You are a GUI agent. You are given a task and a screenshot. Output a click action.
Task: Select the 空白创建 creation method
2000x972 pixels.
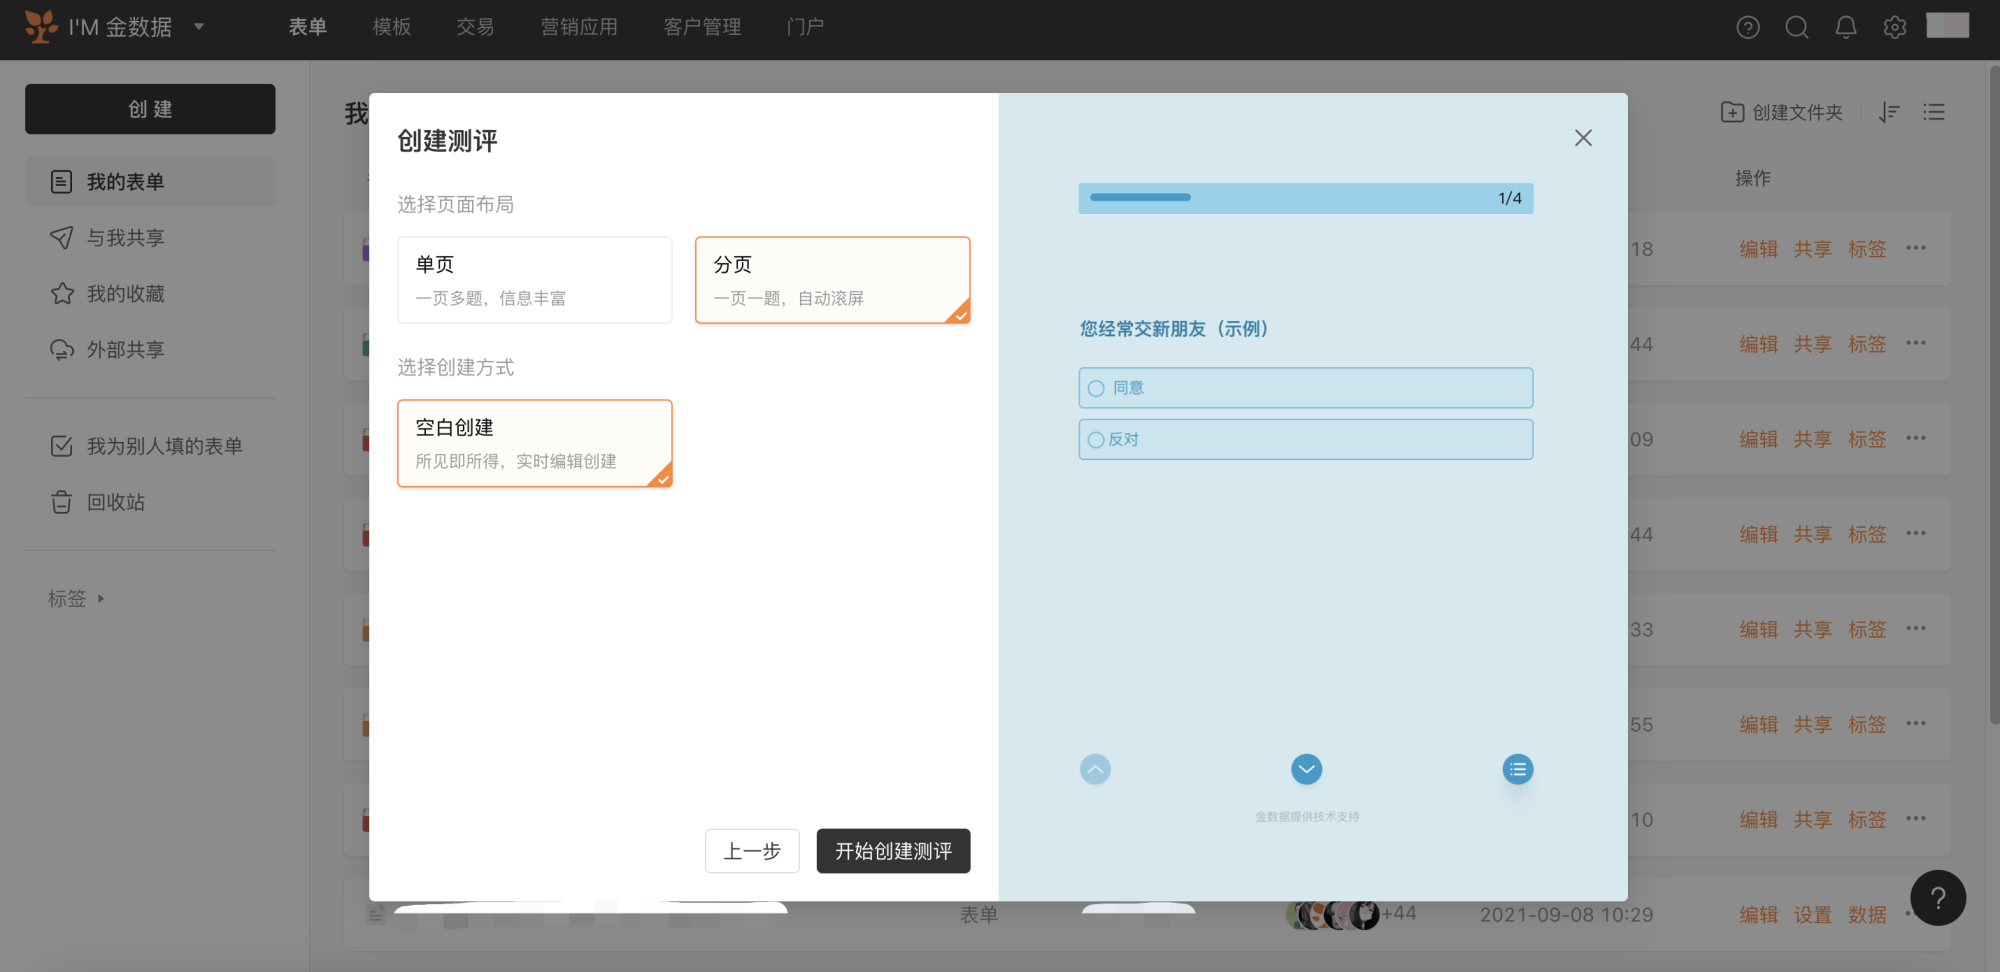pyautogui.click(x=535, y=443)
